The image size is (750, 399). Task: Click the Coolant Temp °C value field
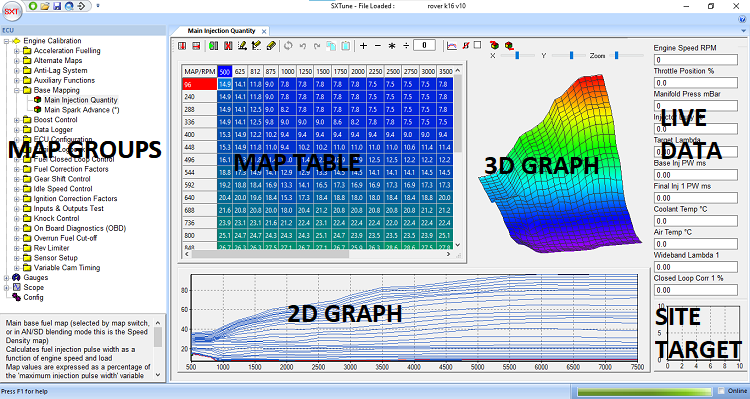695,221
